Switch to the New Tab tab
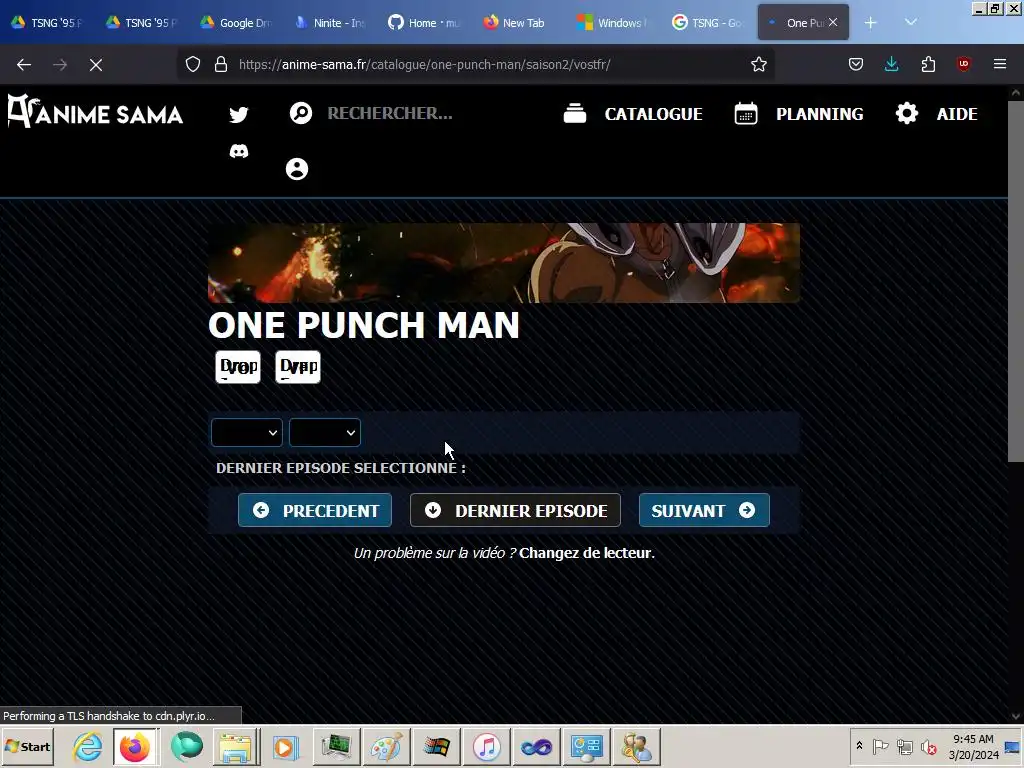Image resolution: width=1024 pixels, height=768 pixels. (516, 23)
